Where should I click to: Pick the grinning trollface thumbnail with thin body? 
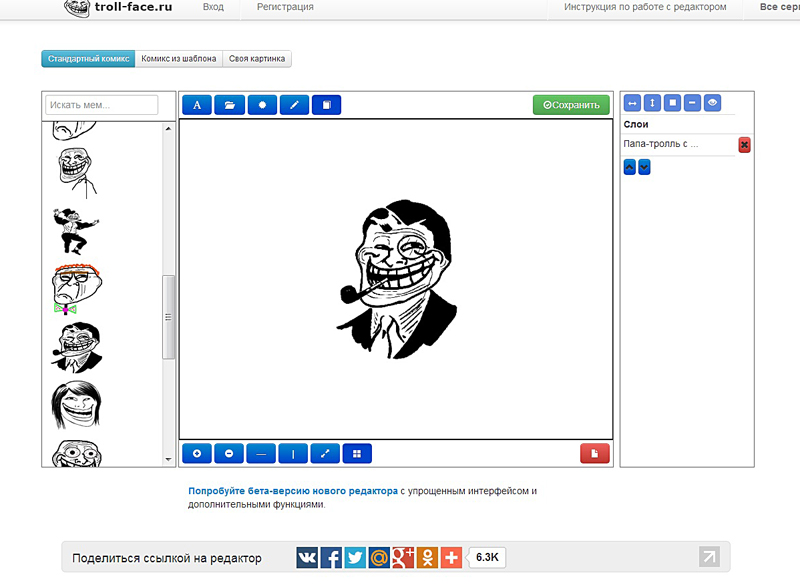coord(77,173)
